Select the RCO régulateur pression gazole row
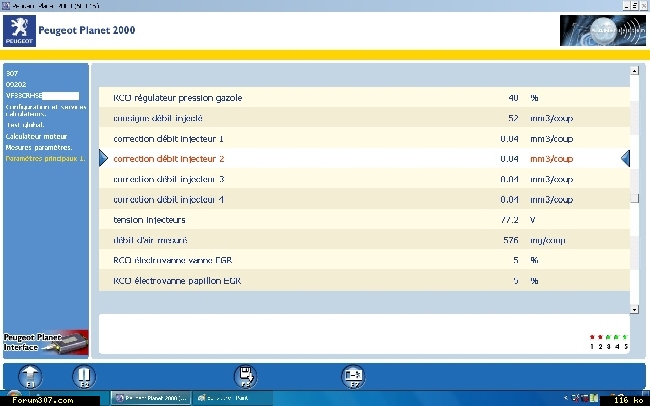This screenshot has width=650, height=406. [364, 98]
